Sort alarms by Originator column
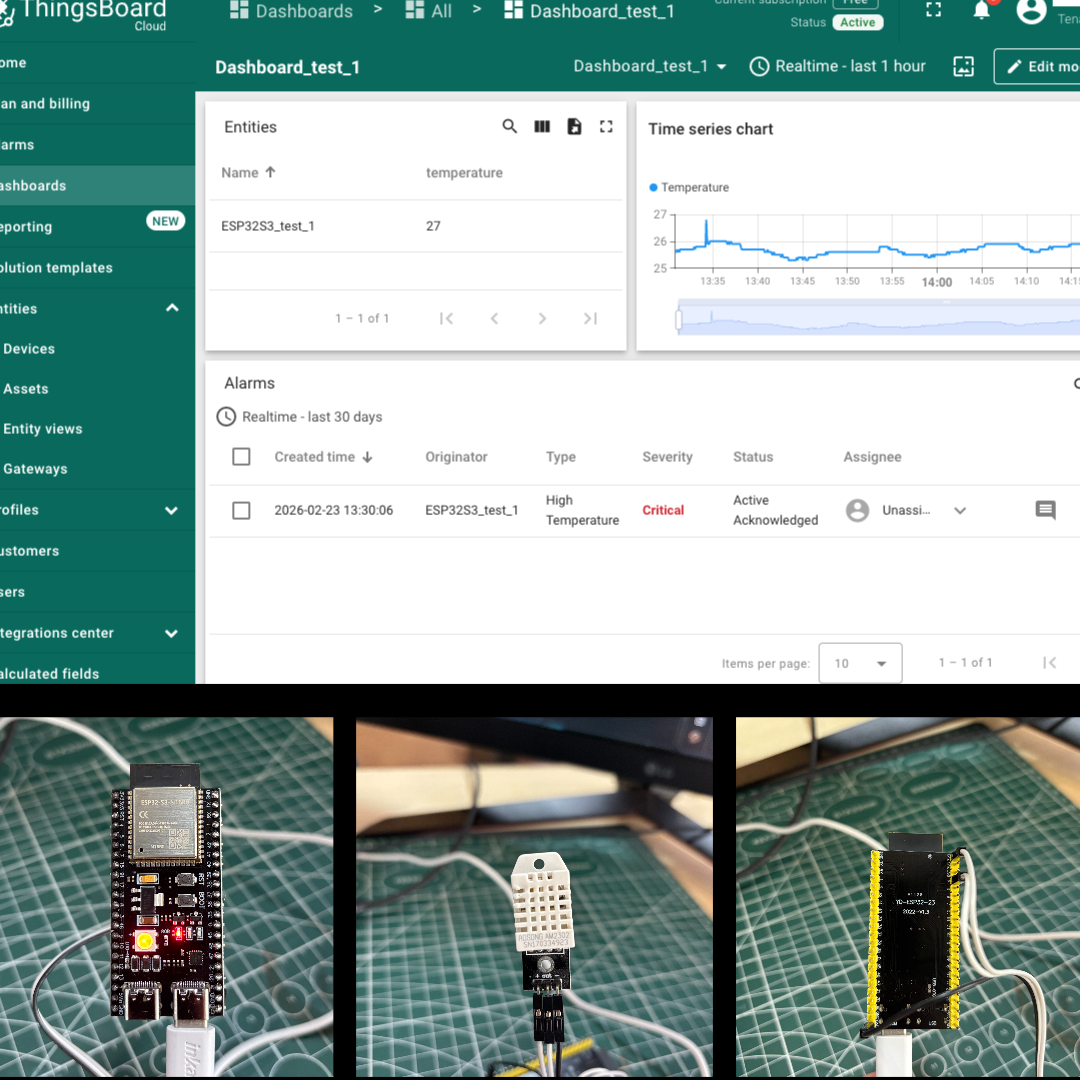Screen dimensions: 1080x1080 point(456,457)
